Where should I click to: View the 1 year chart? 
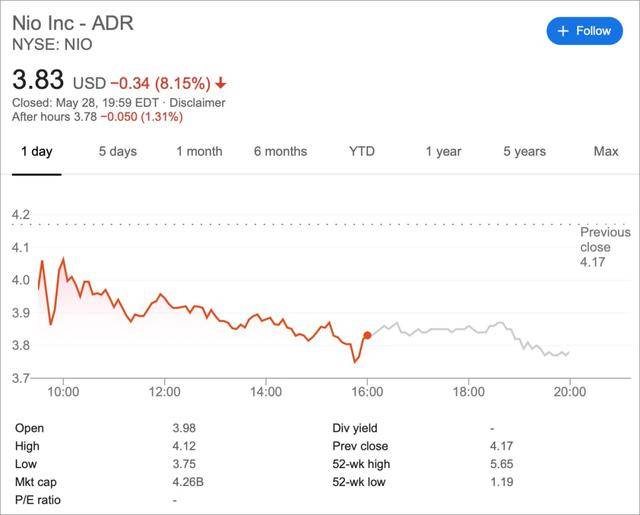(x=443, y=152)
